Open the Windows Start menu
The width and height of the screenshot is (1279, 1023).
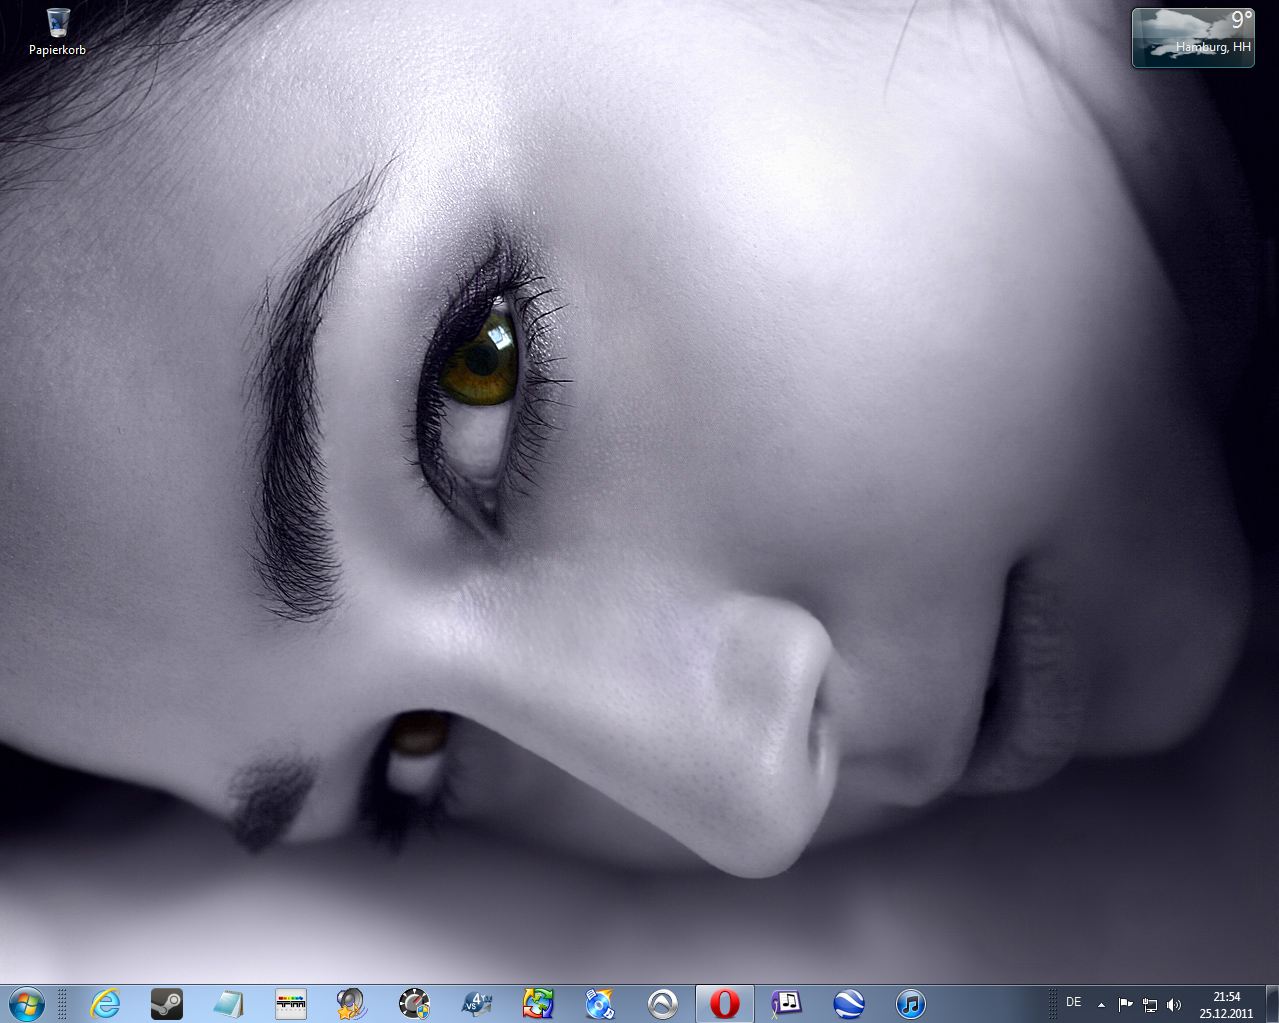point(27,1002)
